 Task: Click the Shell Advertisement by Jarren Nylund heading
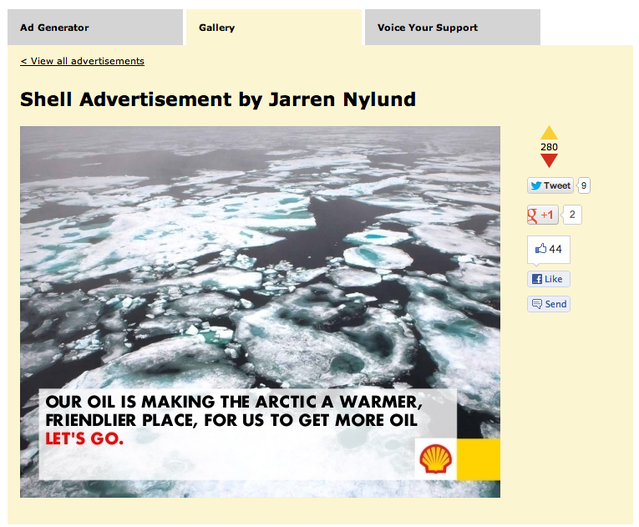218,99
